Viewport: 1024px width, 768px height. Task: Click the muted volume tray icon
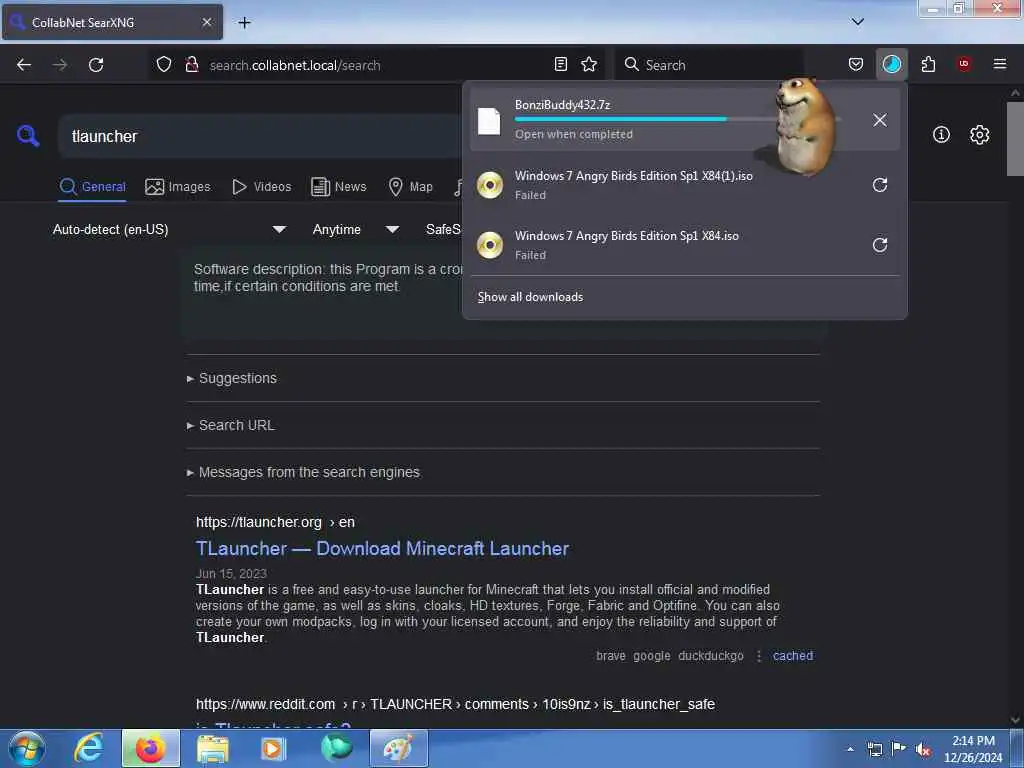[x=922, y=749]
